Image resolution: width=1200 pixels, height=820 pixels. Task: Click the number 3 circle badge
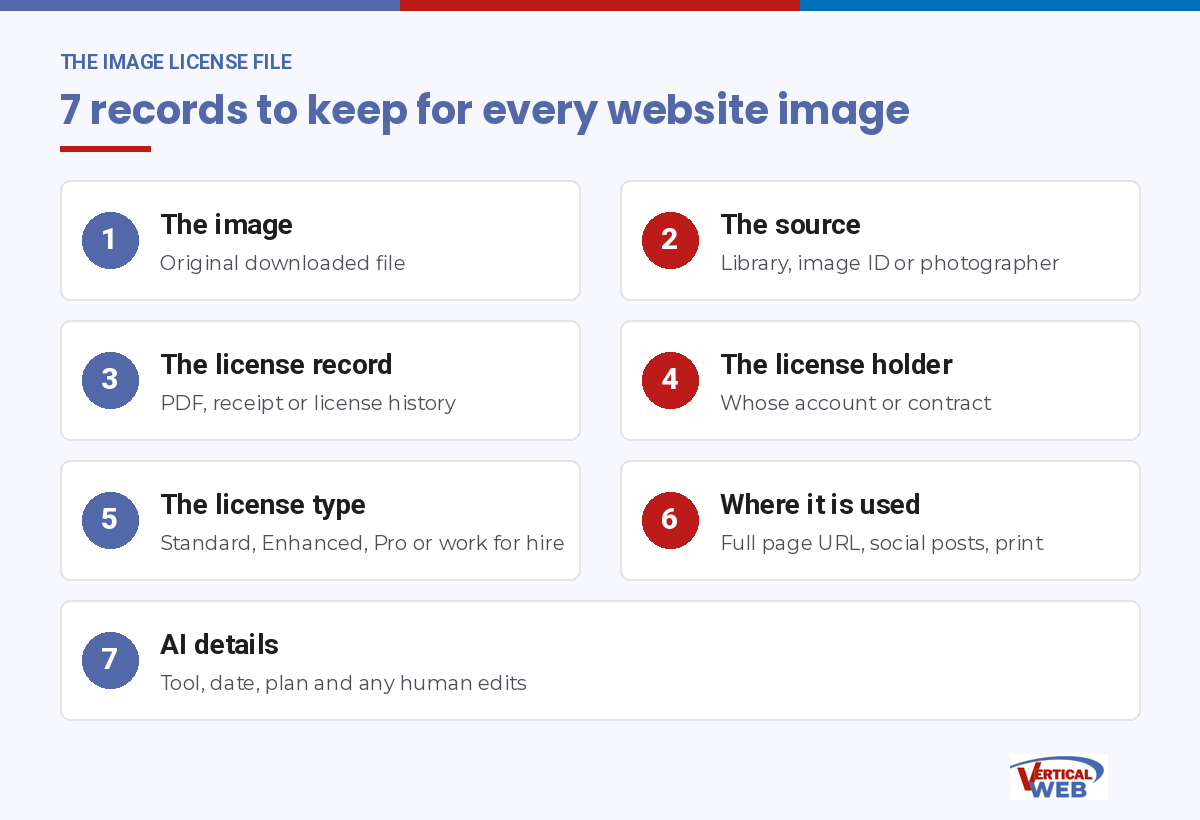point(110,380)
